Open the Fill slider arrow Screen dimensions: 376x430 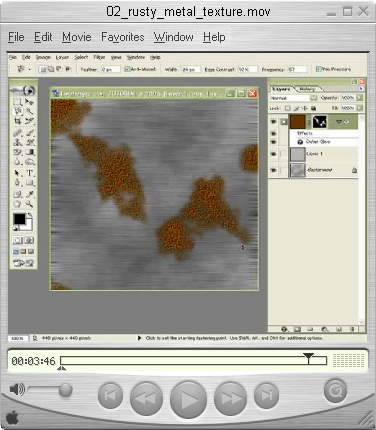click(359, 108)
